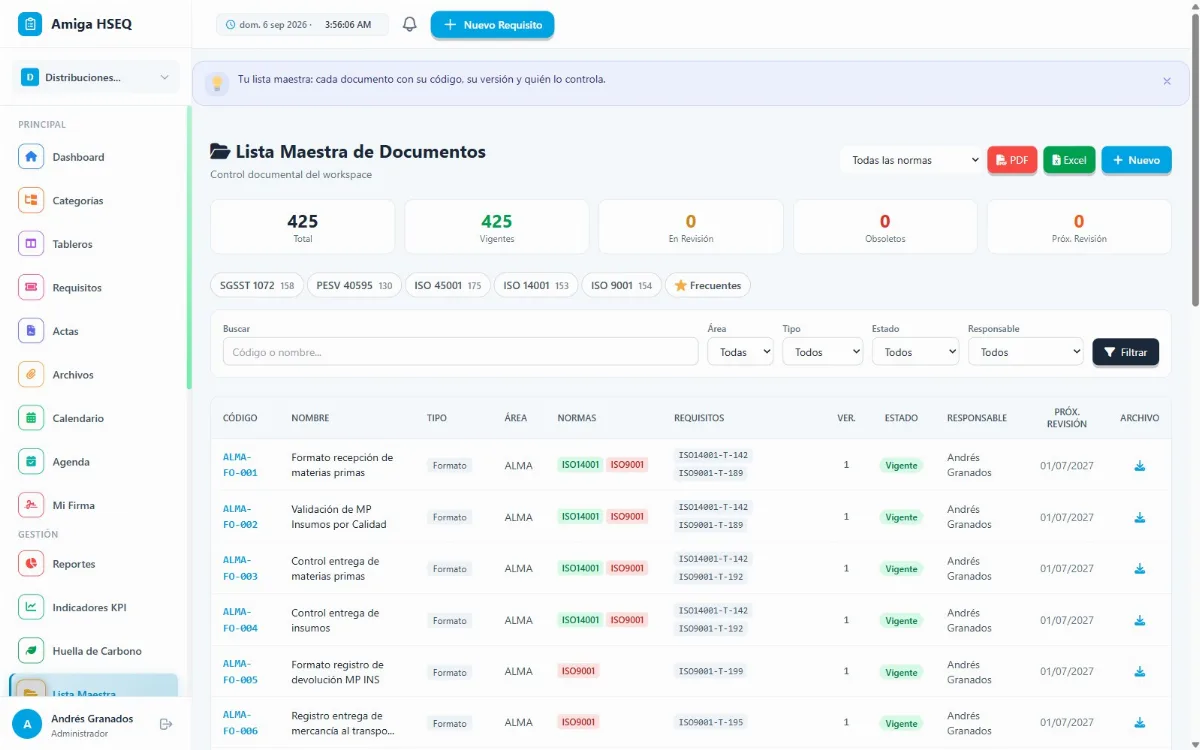Click the Huella de Carbono leaf icon
This screenshot has width=1200, height=750.
pyautogui.click(x=31, y=651)
